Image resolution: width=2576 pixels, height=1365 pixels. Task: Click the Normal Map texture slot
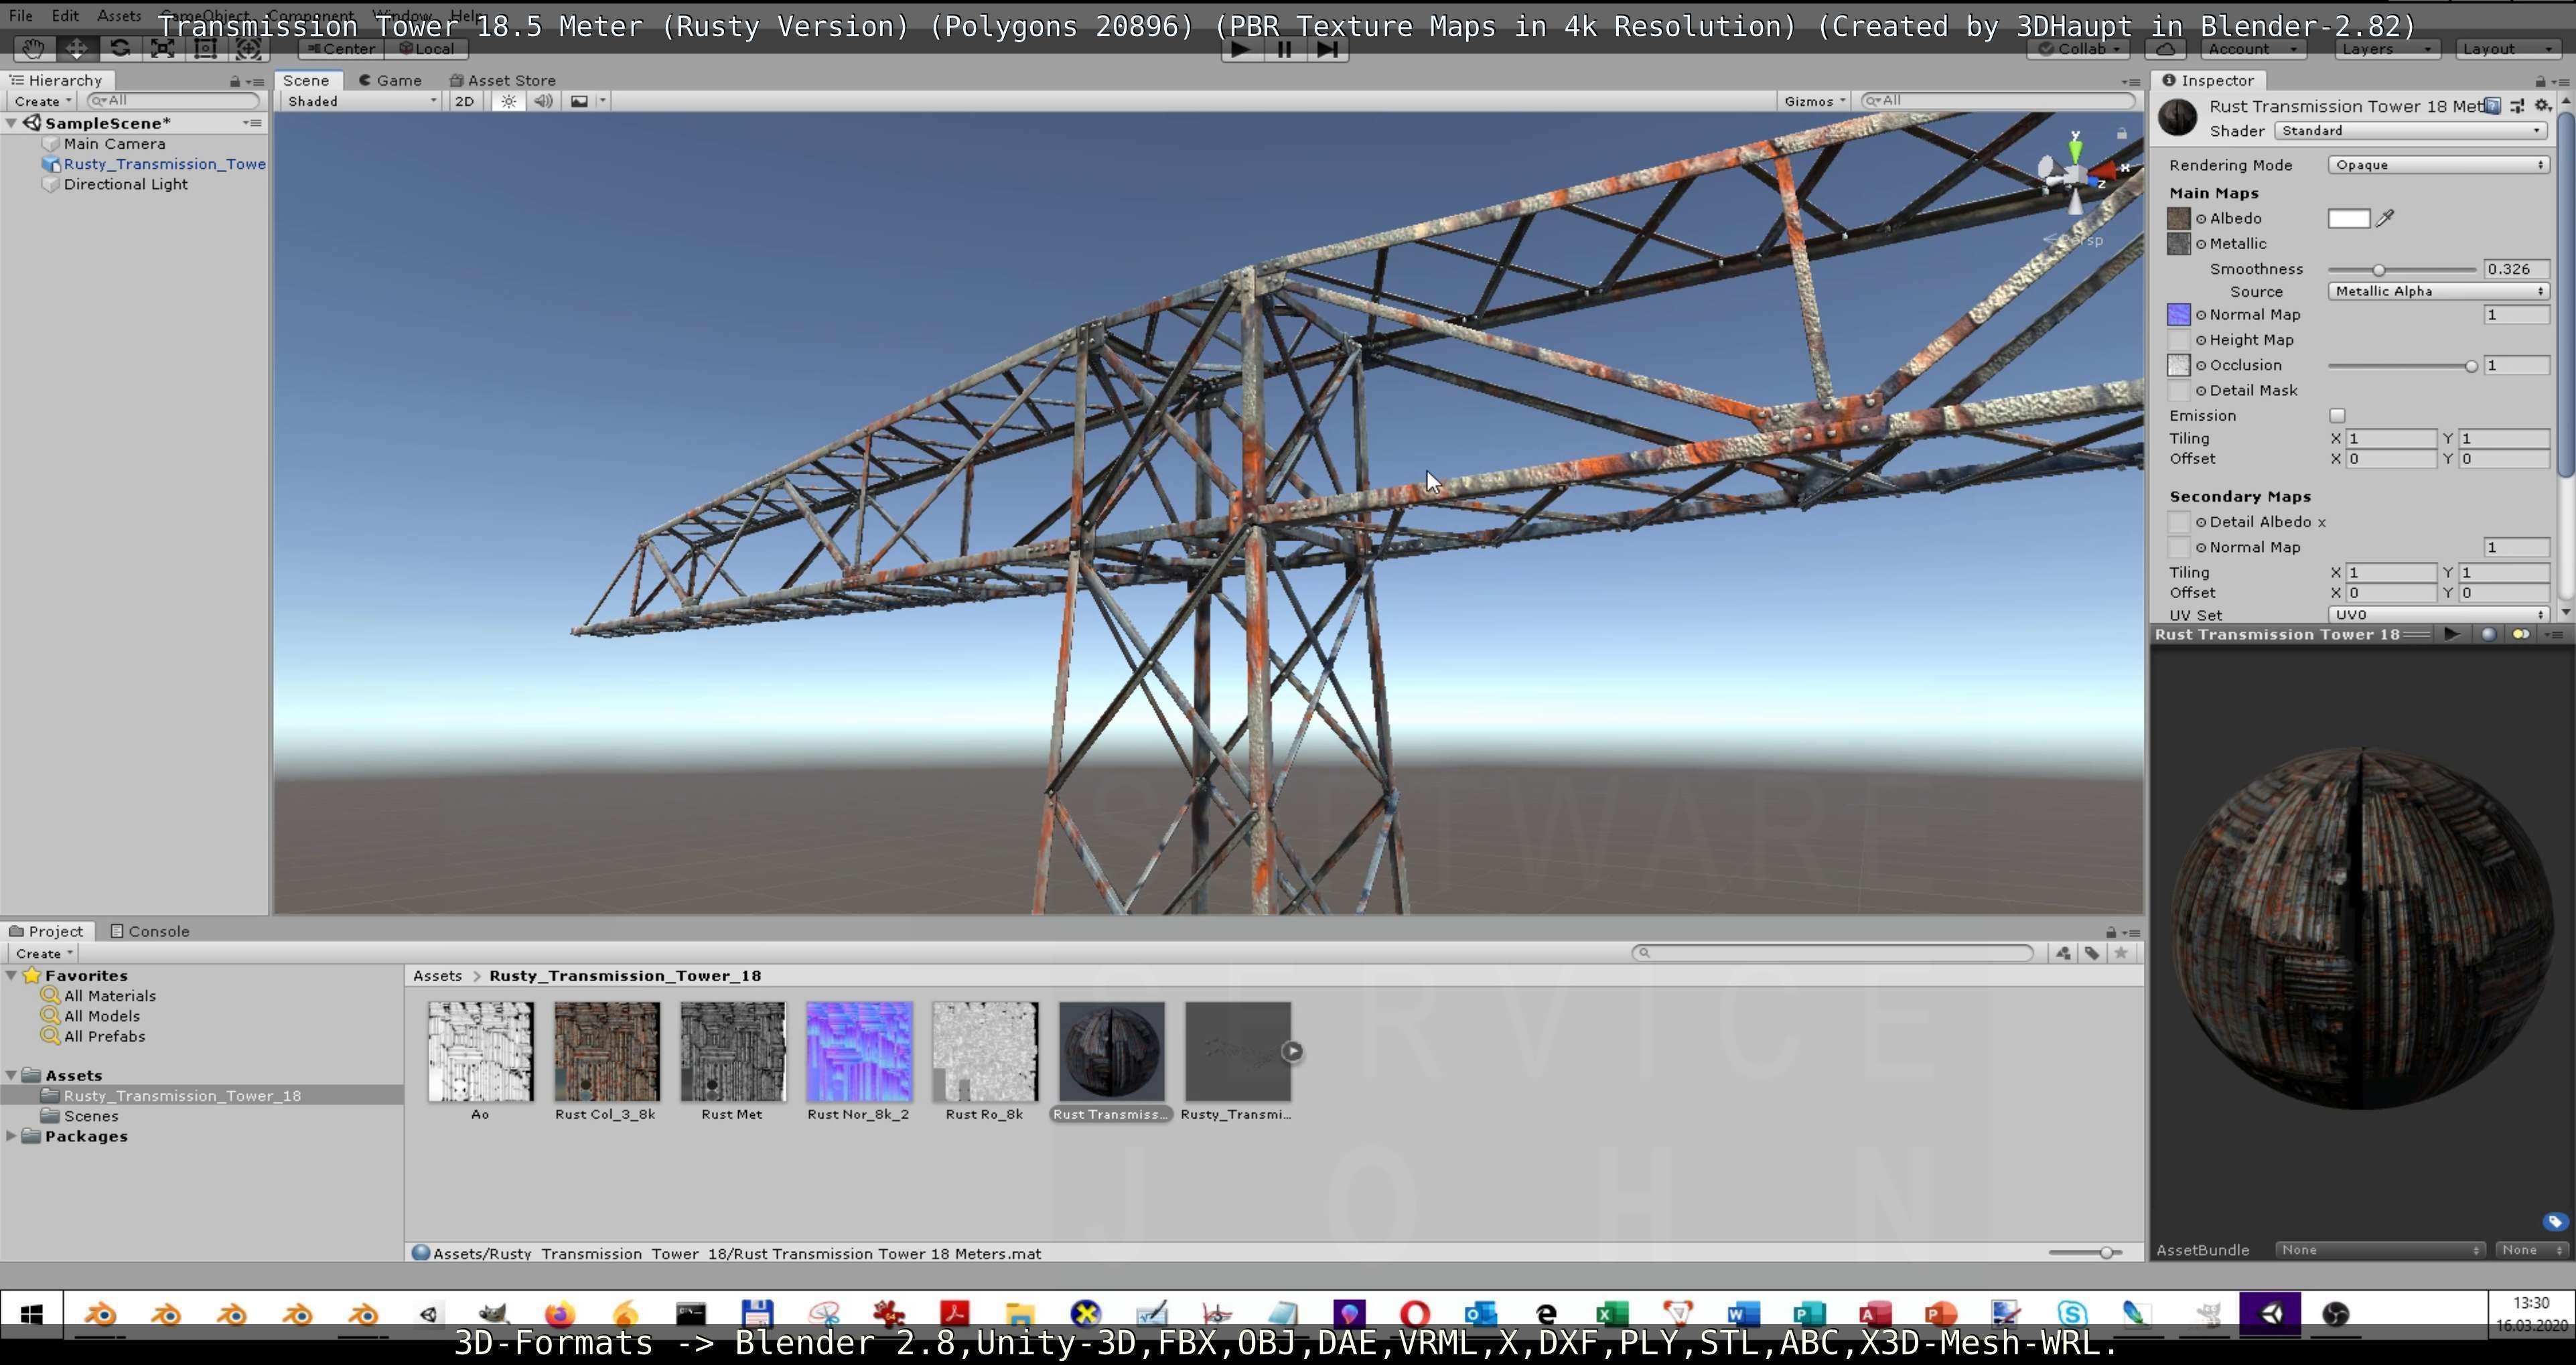[2178, 315]
